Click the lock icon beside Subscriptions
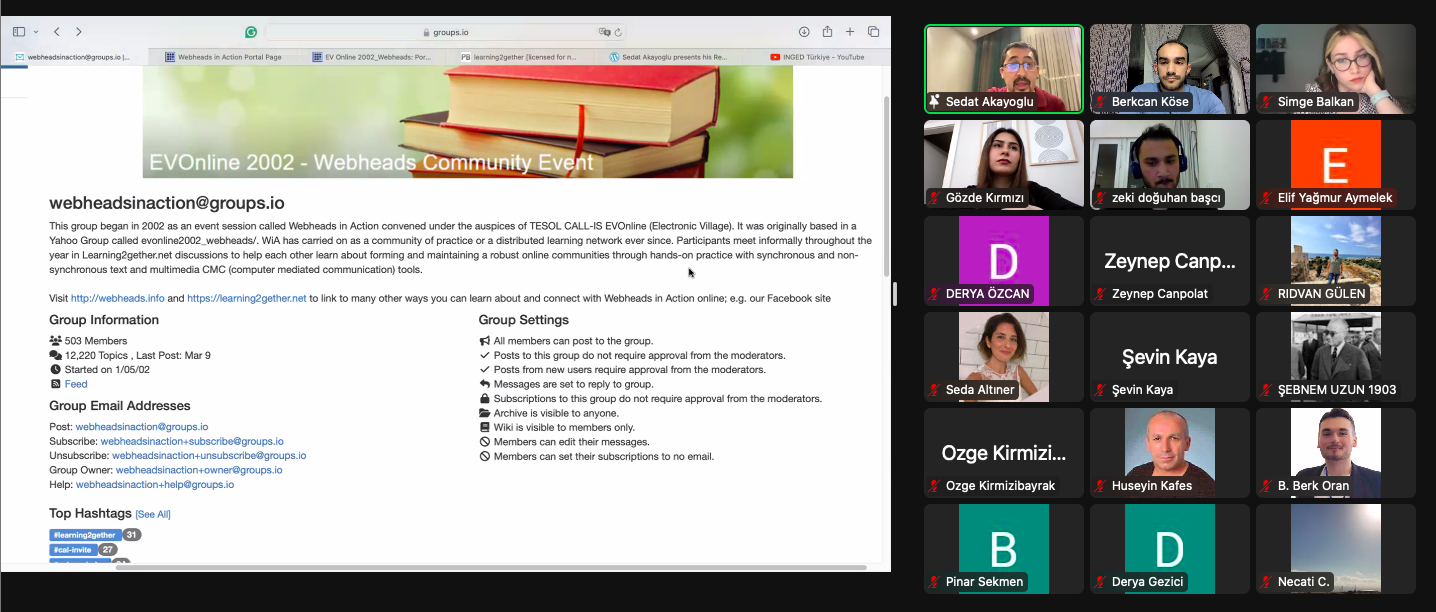Viewport: 1436px width, 612px height. (485, 398)
